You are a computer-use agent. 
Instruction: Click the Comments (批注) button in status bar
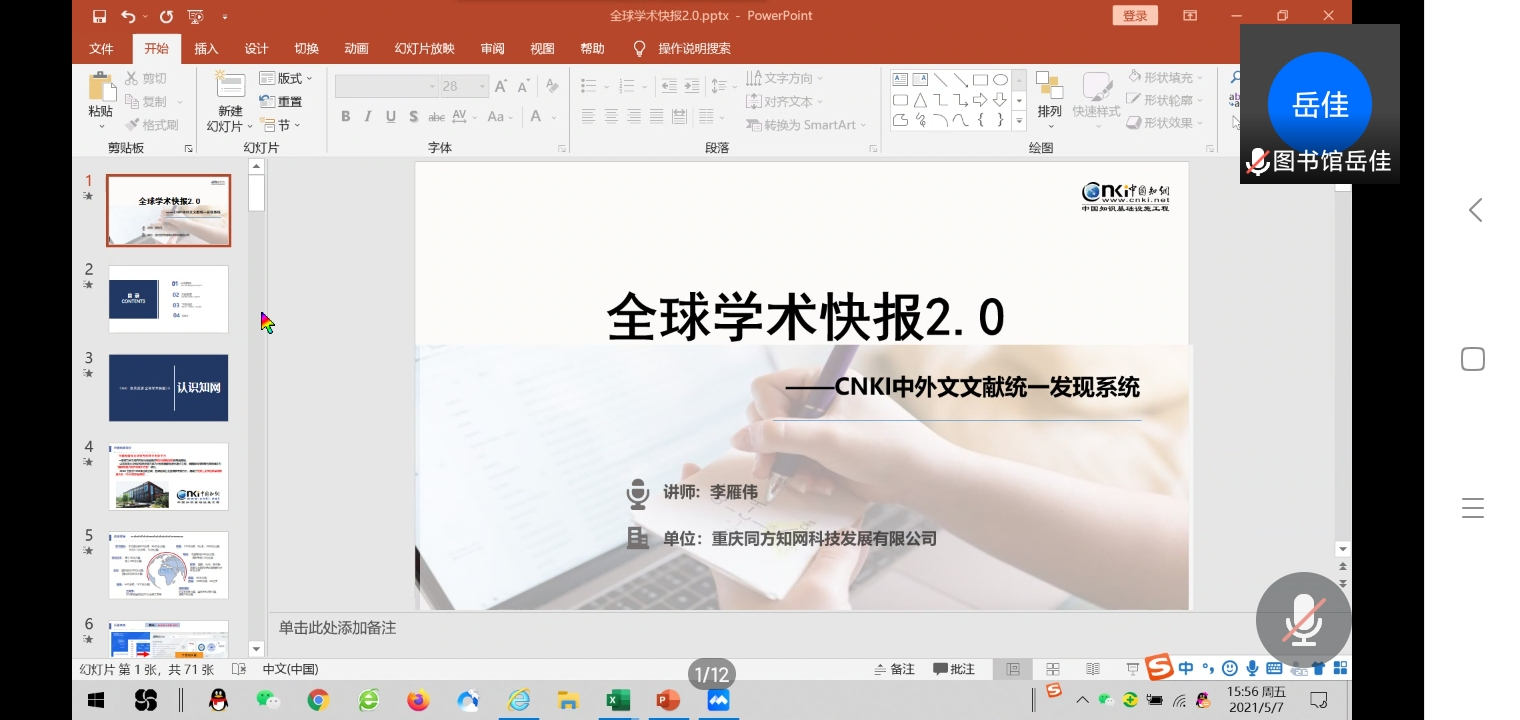point(954,669)
